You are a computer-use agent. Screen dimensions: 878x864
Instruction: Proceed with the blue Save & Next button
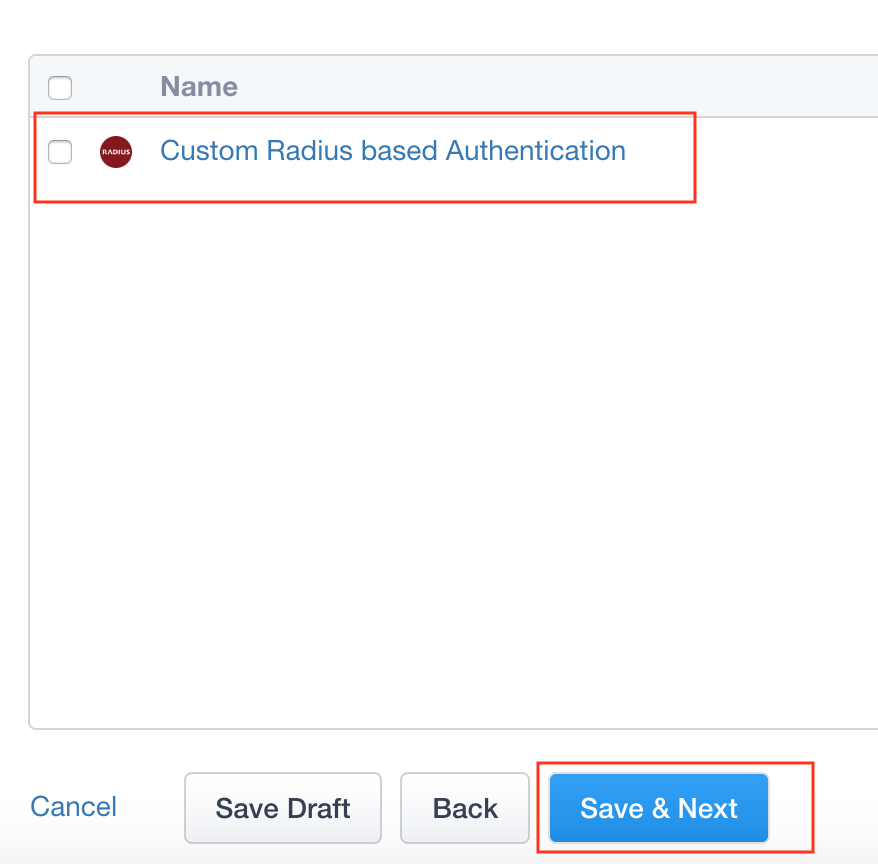coord(658,807)
